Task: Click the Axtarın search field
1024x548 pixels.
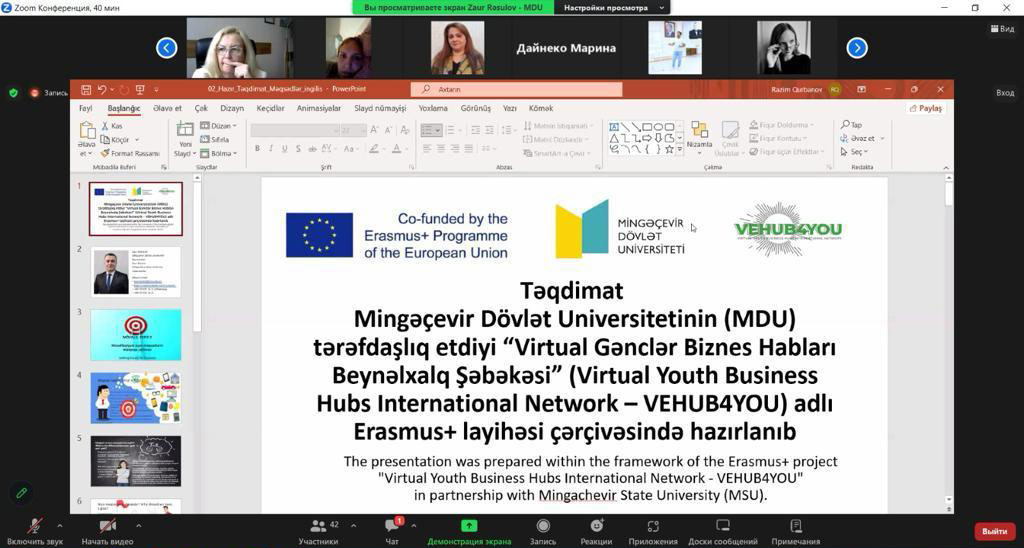Action: [x=516, y=89]
